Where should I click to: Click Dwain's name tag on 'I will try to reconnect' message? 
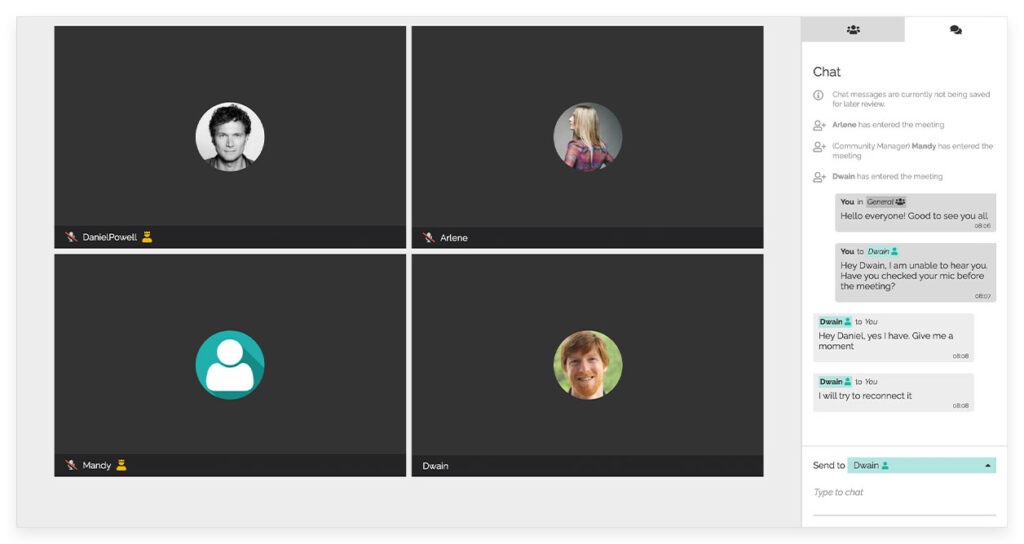835,381
